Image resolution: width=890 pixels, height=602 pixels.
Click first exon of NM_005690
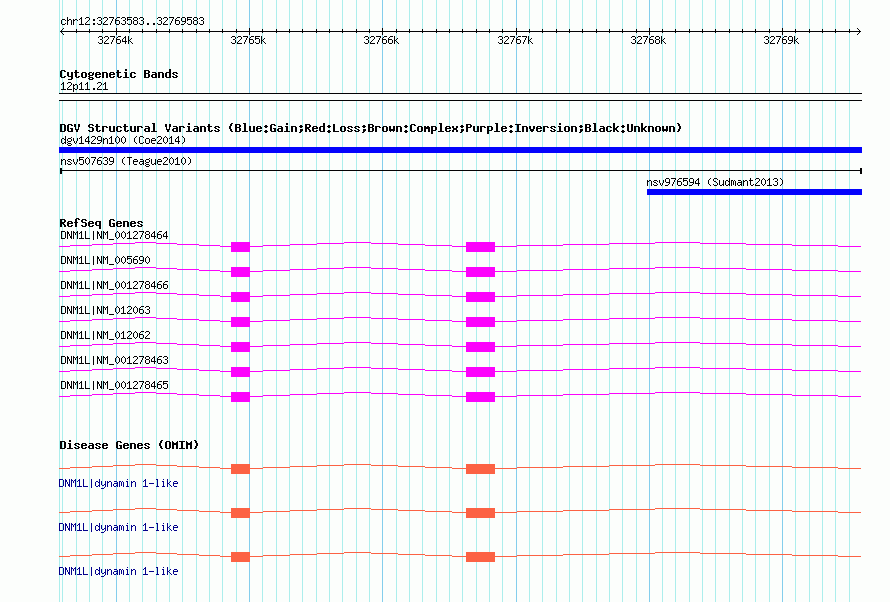click(240, 272)
